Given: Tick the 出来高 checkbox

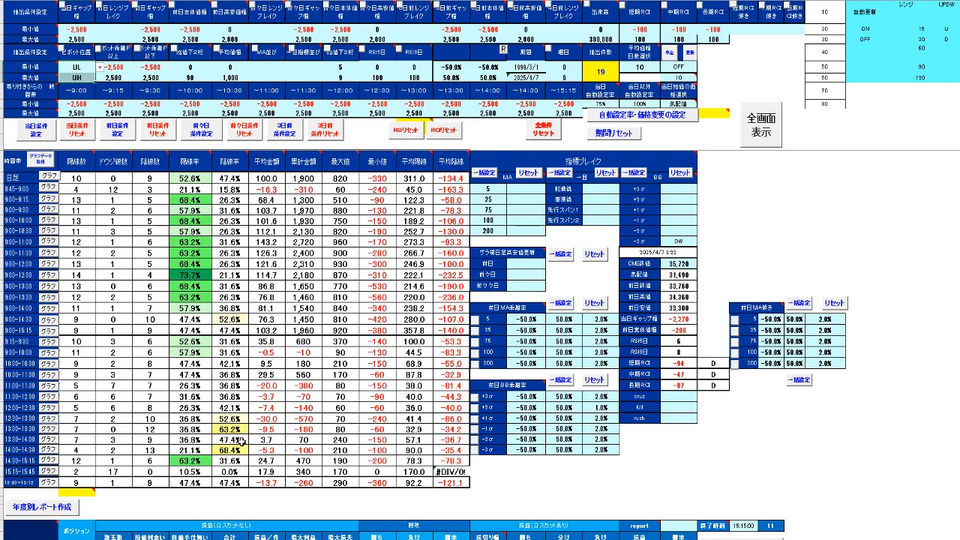Looking at the screenshot, I should (x=586, y=6).
